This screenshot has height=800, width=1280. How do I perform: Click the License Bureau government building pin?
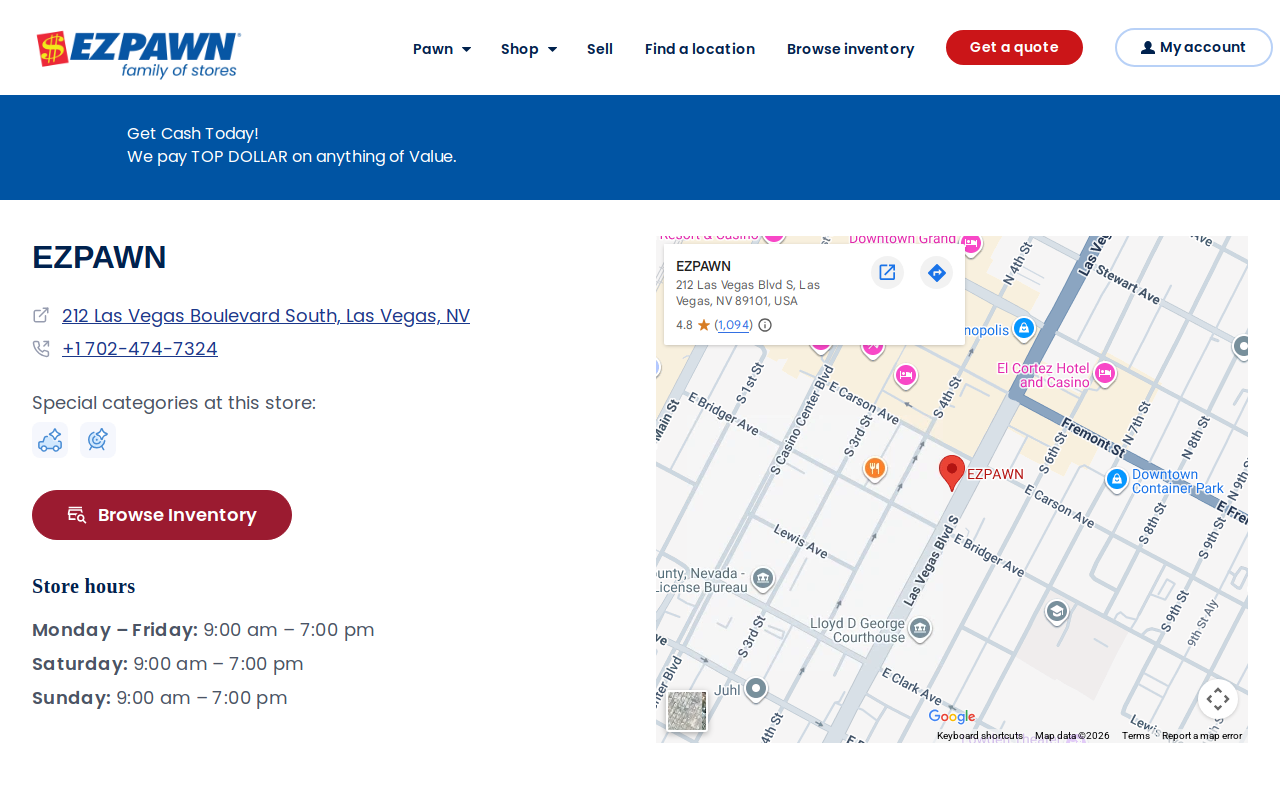(x=763, y=578)
